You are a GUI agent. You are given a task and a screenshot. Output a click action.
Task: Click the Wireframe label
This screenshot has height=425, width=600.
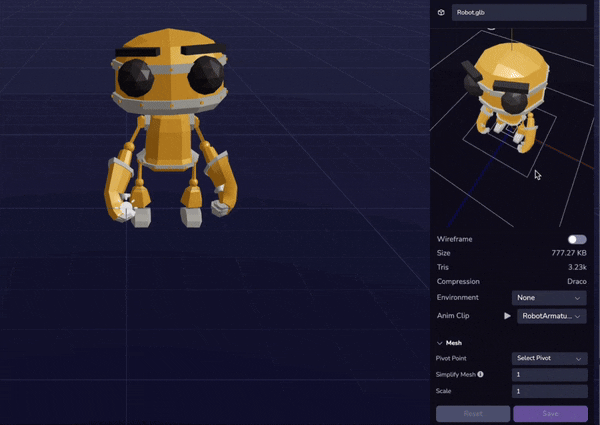click(454, 239)
